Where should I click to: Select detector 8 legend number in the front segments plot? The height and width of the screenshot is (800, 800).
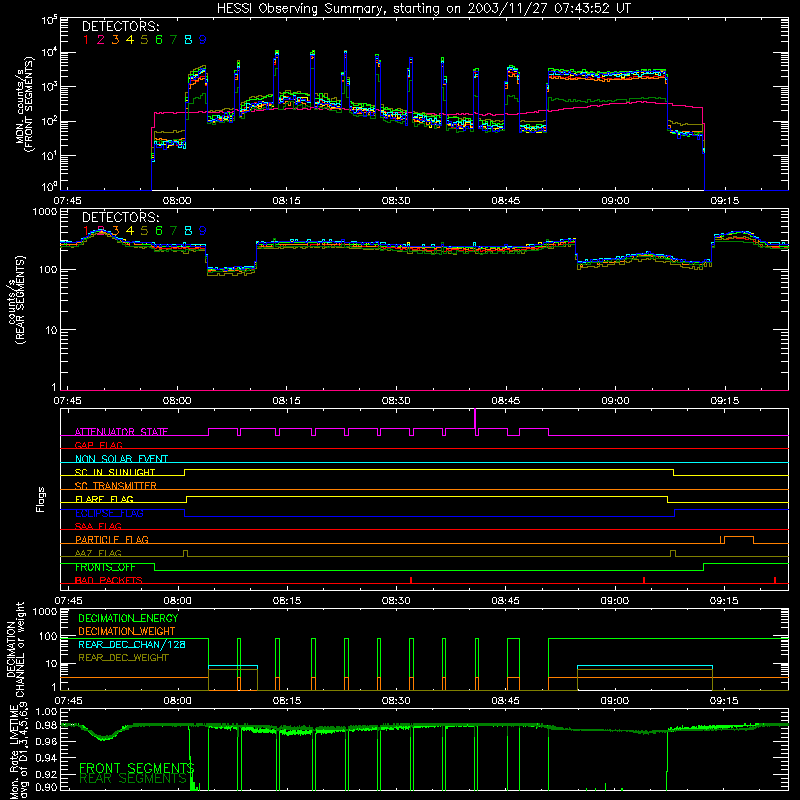[188, 40]
